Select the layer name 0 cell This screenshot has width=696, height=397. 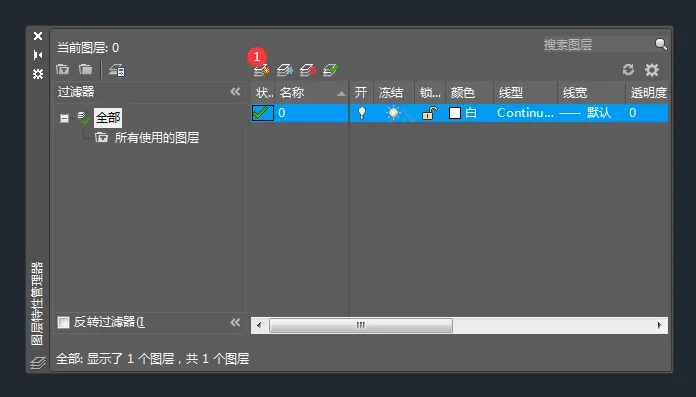point(312,113)
